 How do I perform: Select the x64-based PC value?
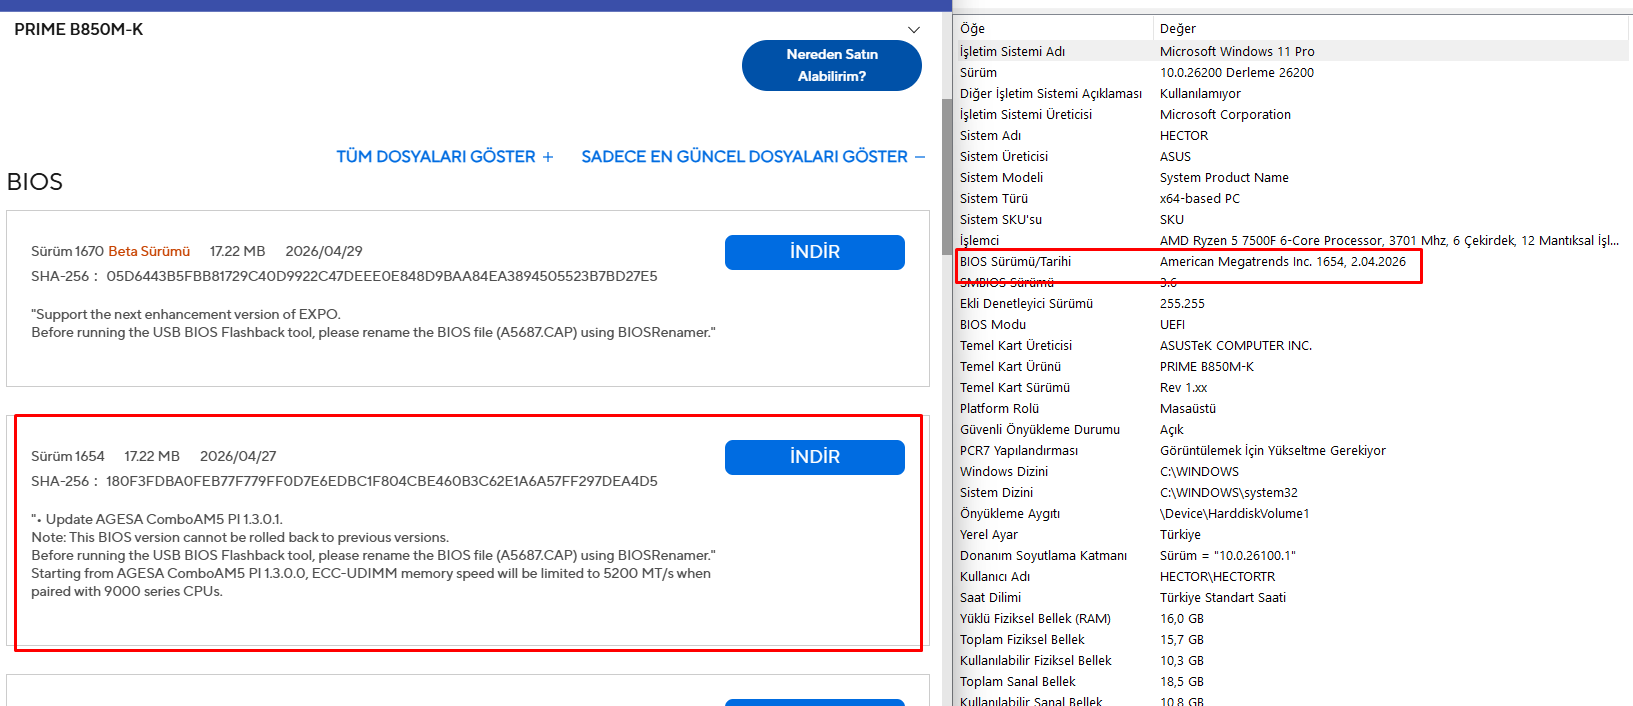pos(1200,198)
